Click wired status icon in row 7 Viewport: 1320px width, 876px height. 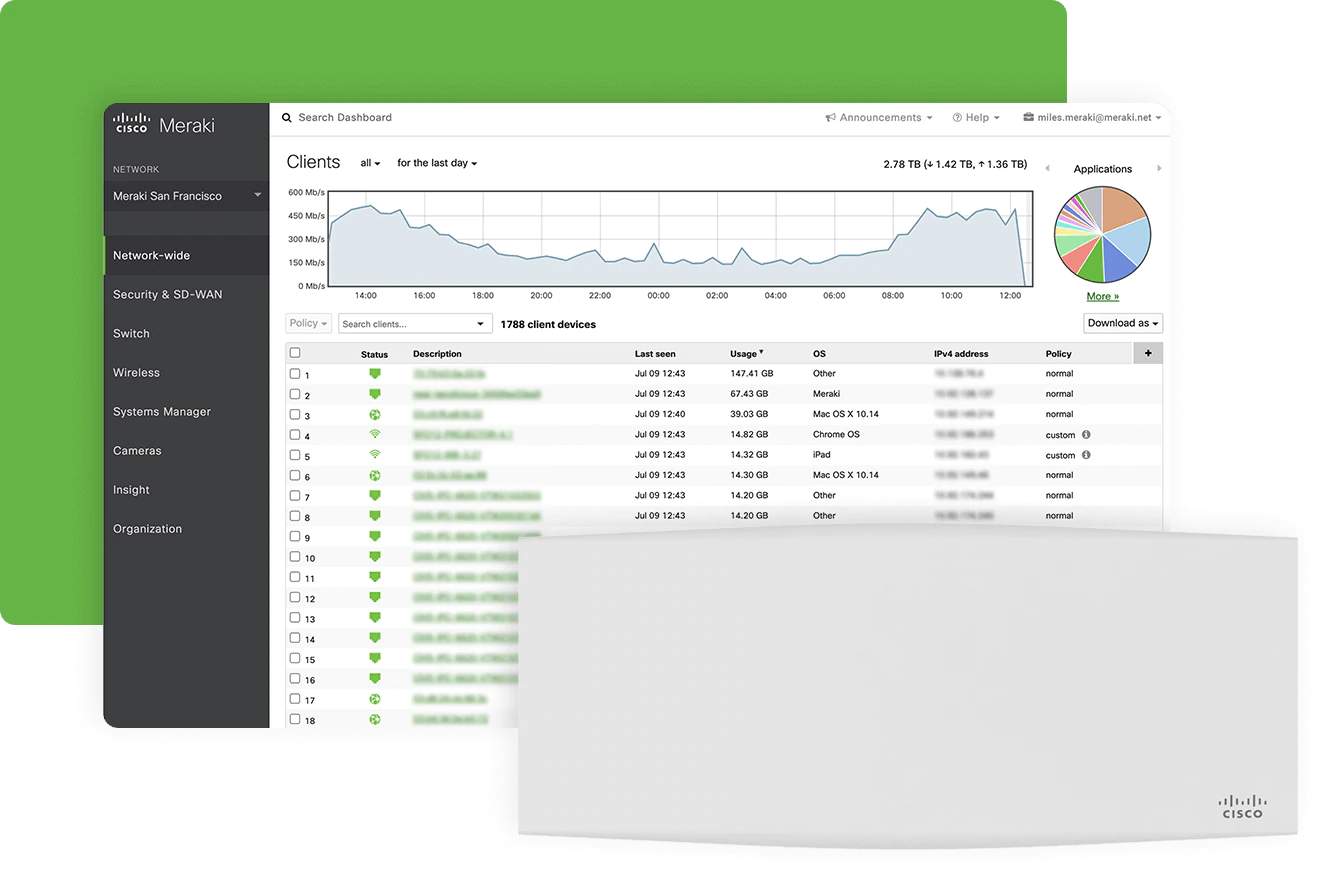click(x=375, y=495)
